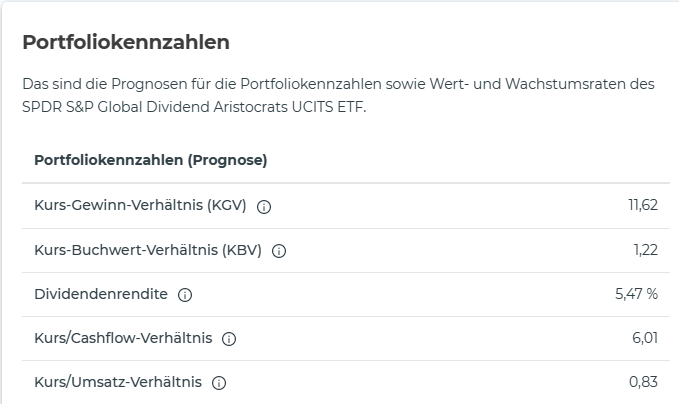Open the Kurs/Umsatz-Verhältnis info icon
The width and height of the screenshot is (679, 404).
tap(219, 383)
